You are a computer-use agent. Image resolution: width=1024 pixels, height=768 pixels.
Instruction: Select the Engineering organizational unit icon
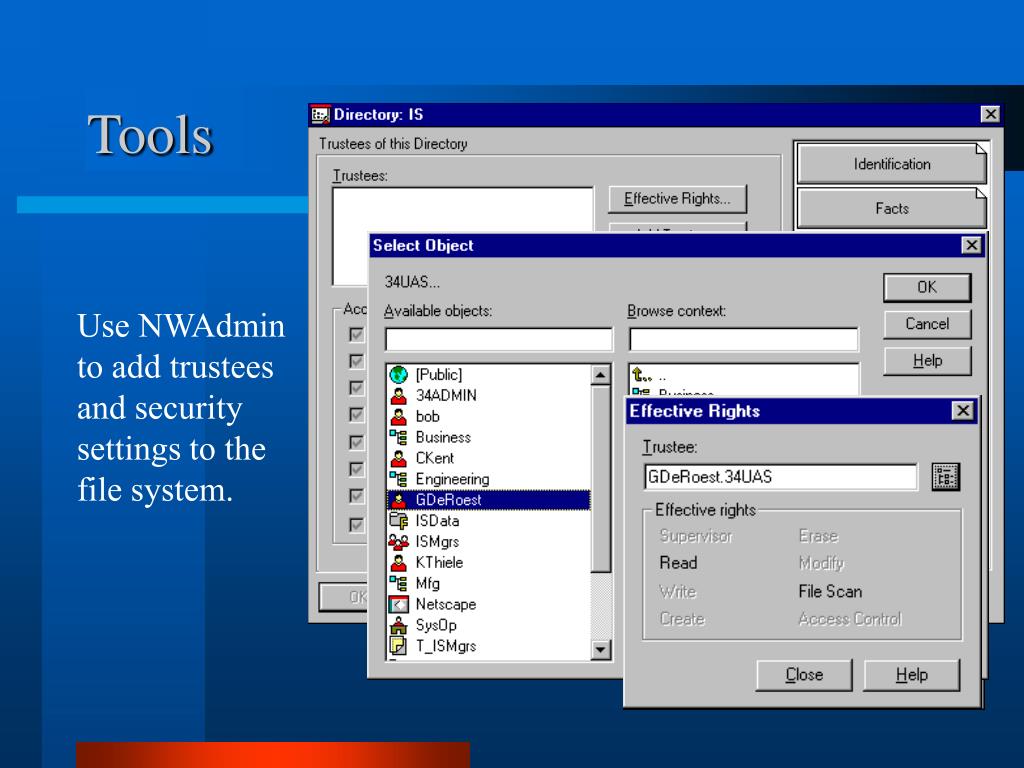point(398,479)
